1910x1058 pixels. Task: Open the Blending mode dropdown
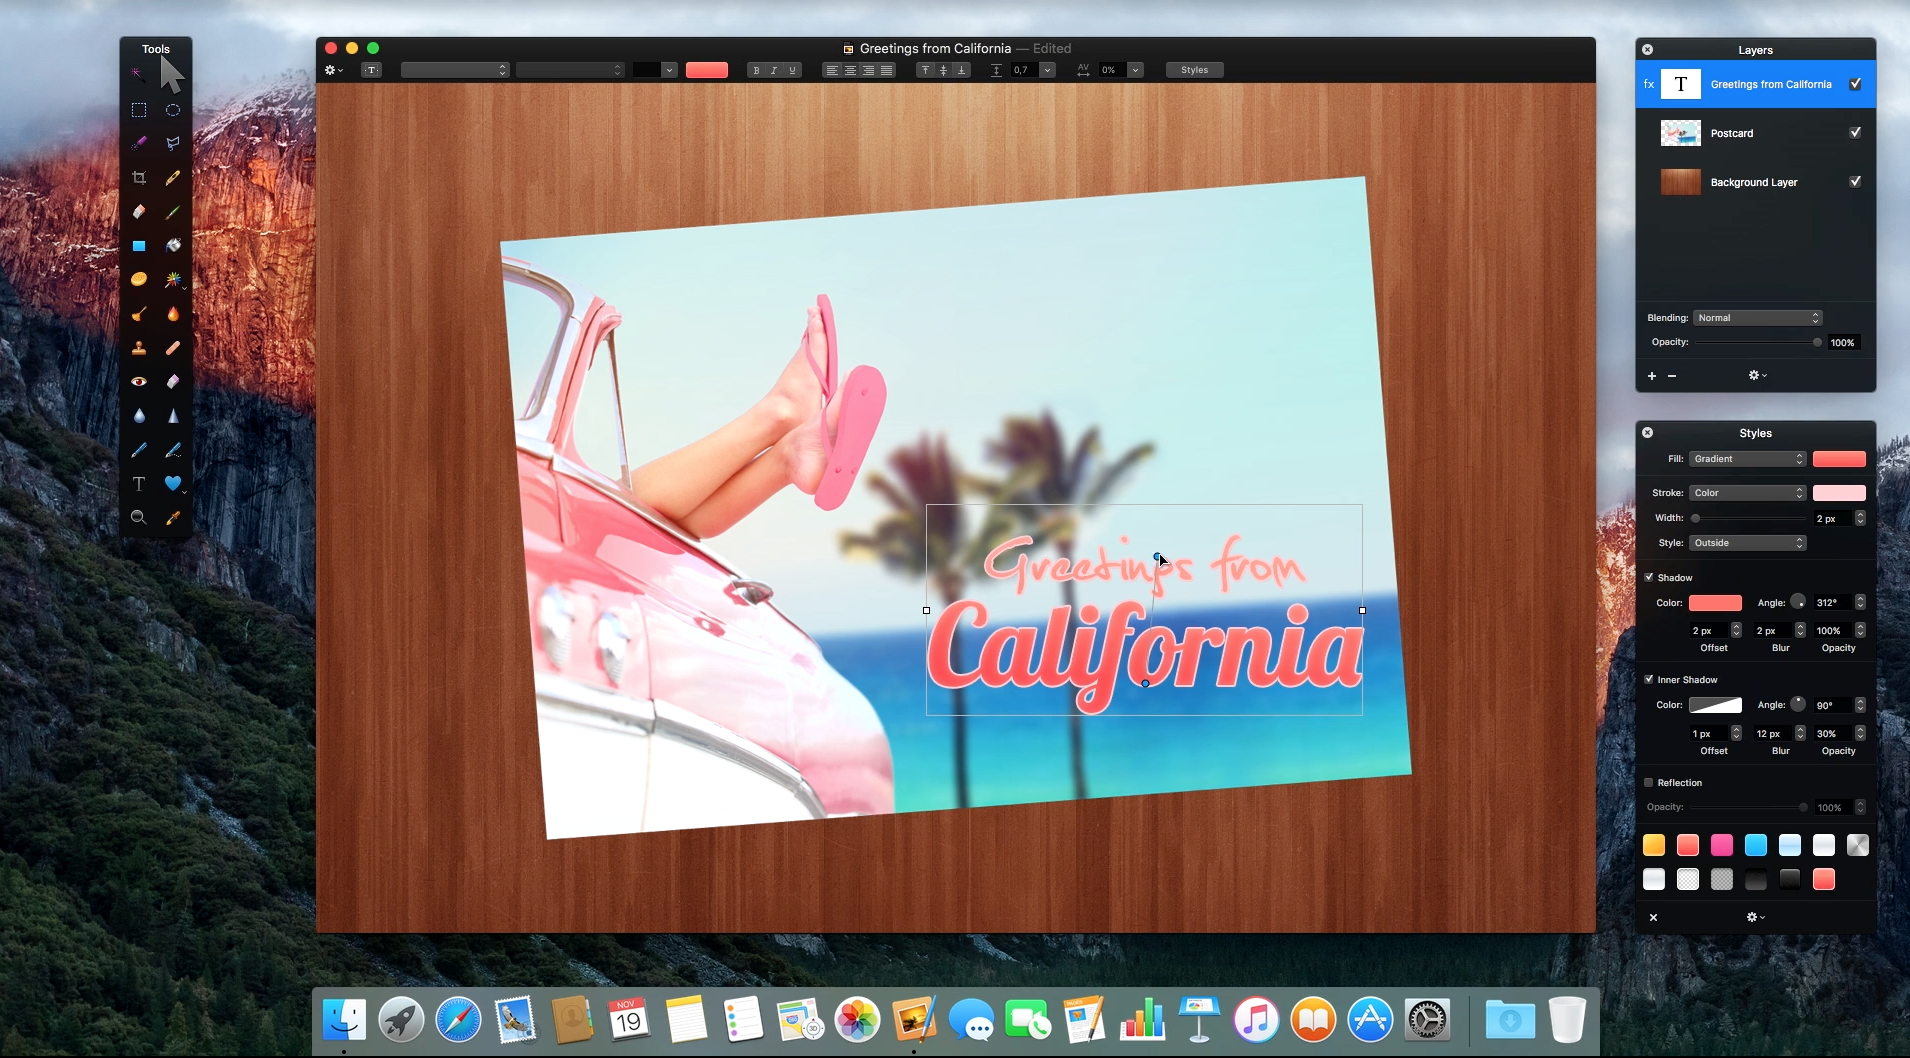click(1757, 317)
